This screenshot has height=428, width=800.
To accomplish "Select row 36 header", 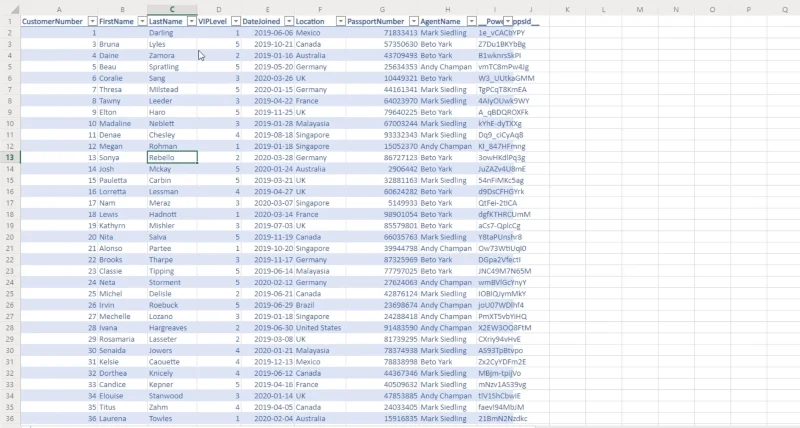I will coord(10,419).
